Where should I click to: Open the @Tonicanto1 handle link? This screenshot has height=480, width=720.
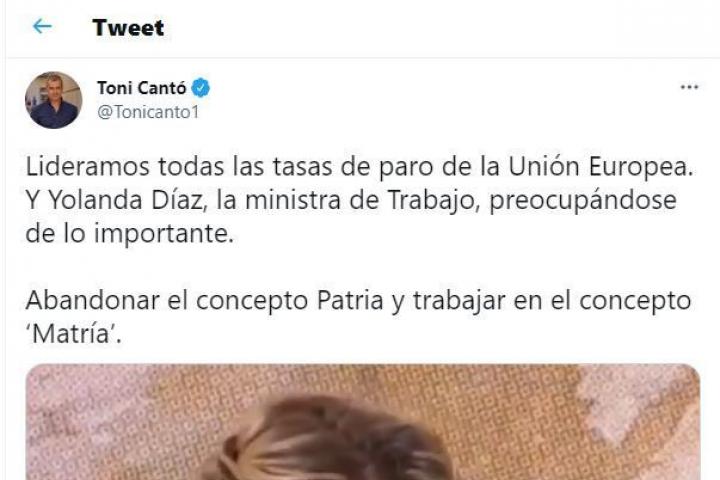pos(148,112)
